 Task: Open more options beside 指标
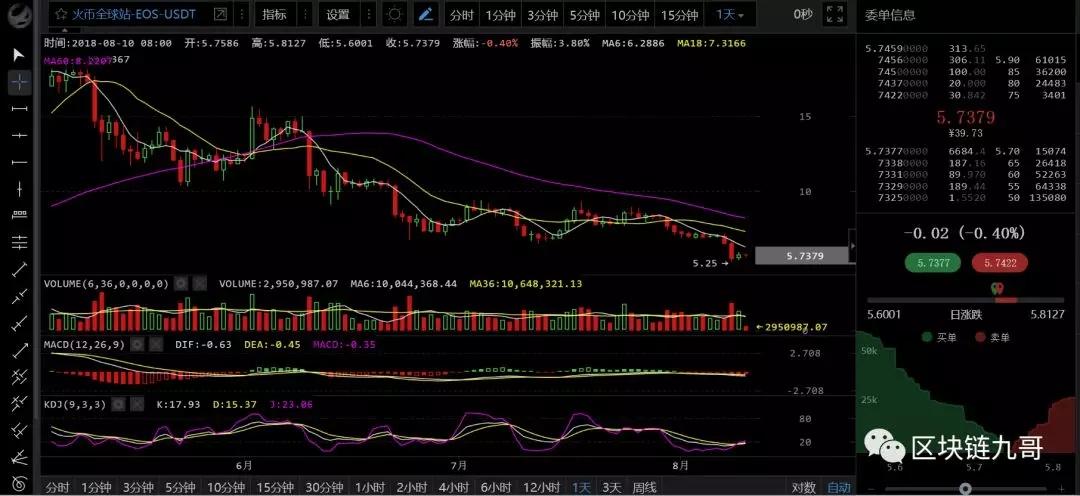[x=305, y=14]
